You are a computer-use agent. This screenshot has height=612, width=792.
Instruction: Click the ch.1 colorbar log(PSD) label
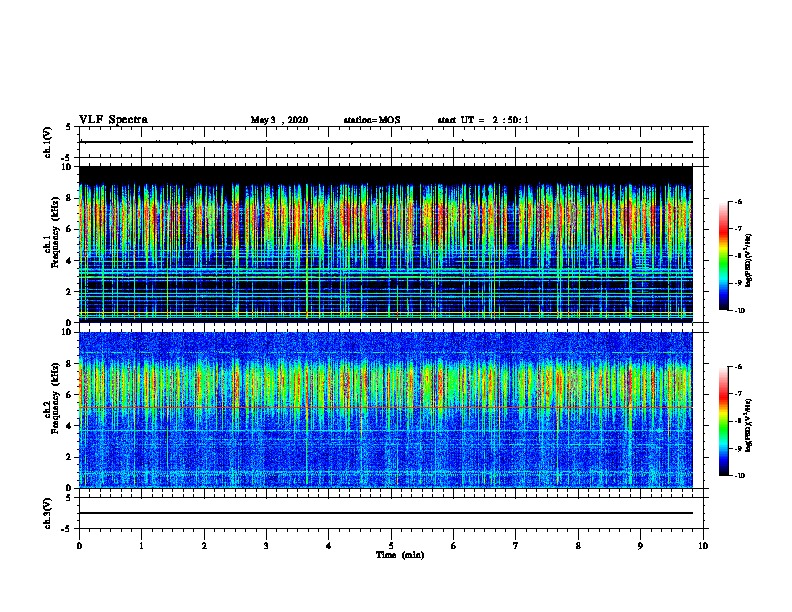[749, 261]
